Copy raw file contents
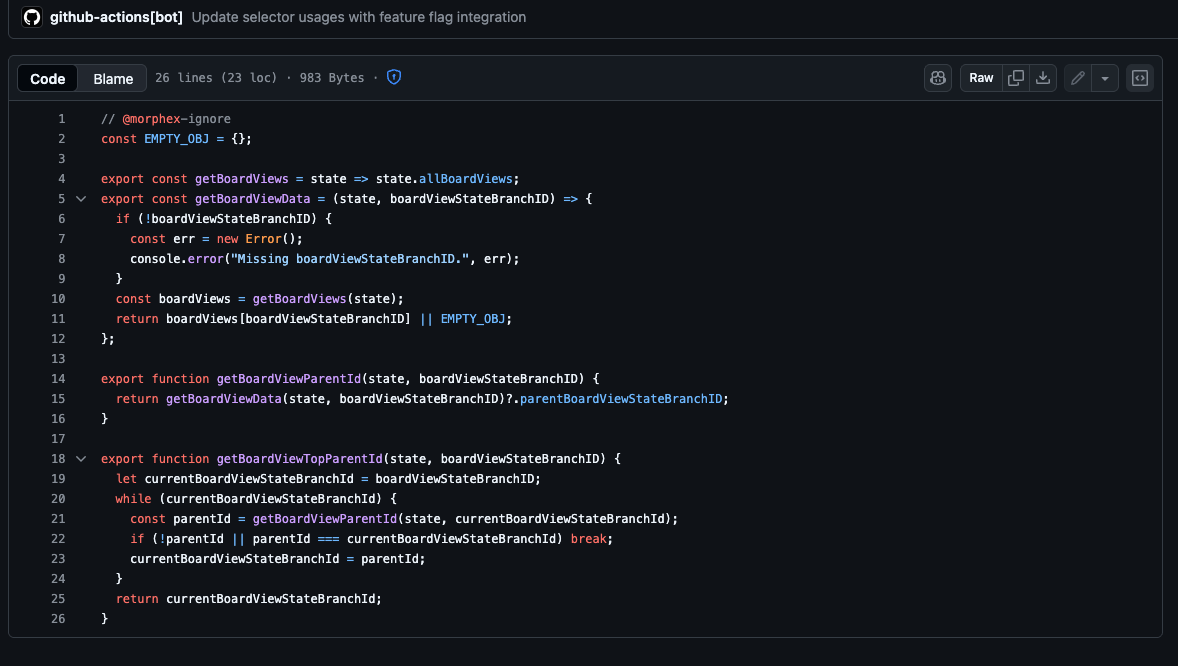Viewport: 1178px width, 666px height. (x=1016, y=77)
